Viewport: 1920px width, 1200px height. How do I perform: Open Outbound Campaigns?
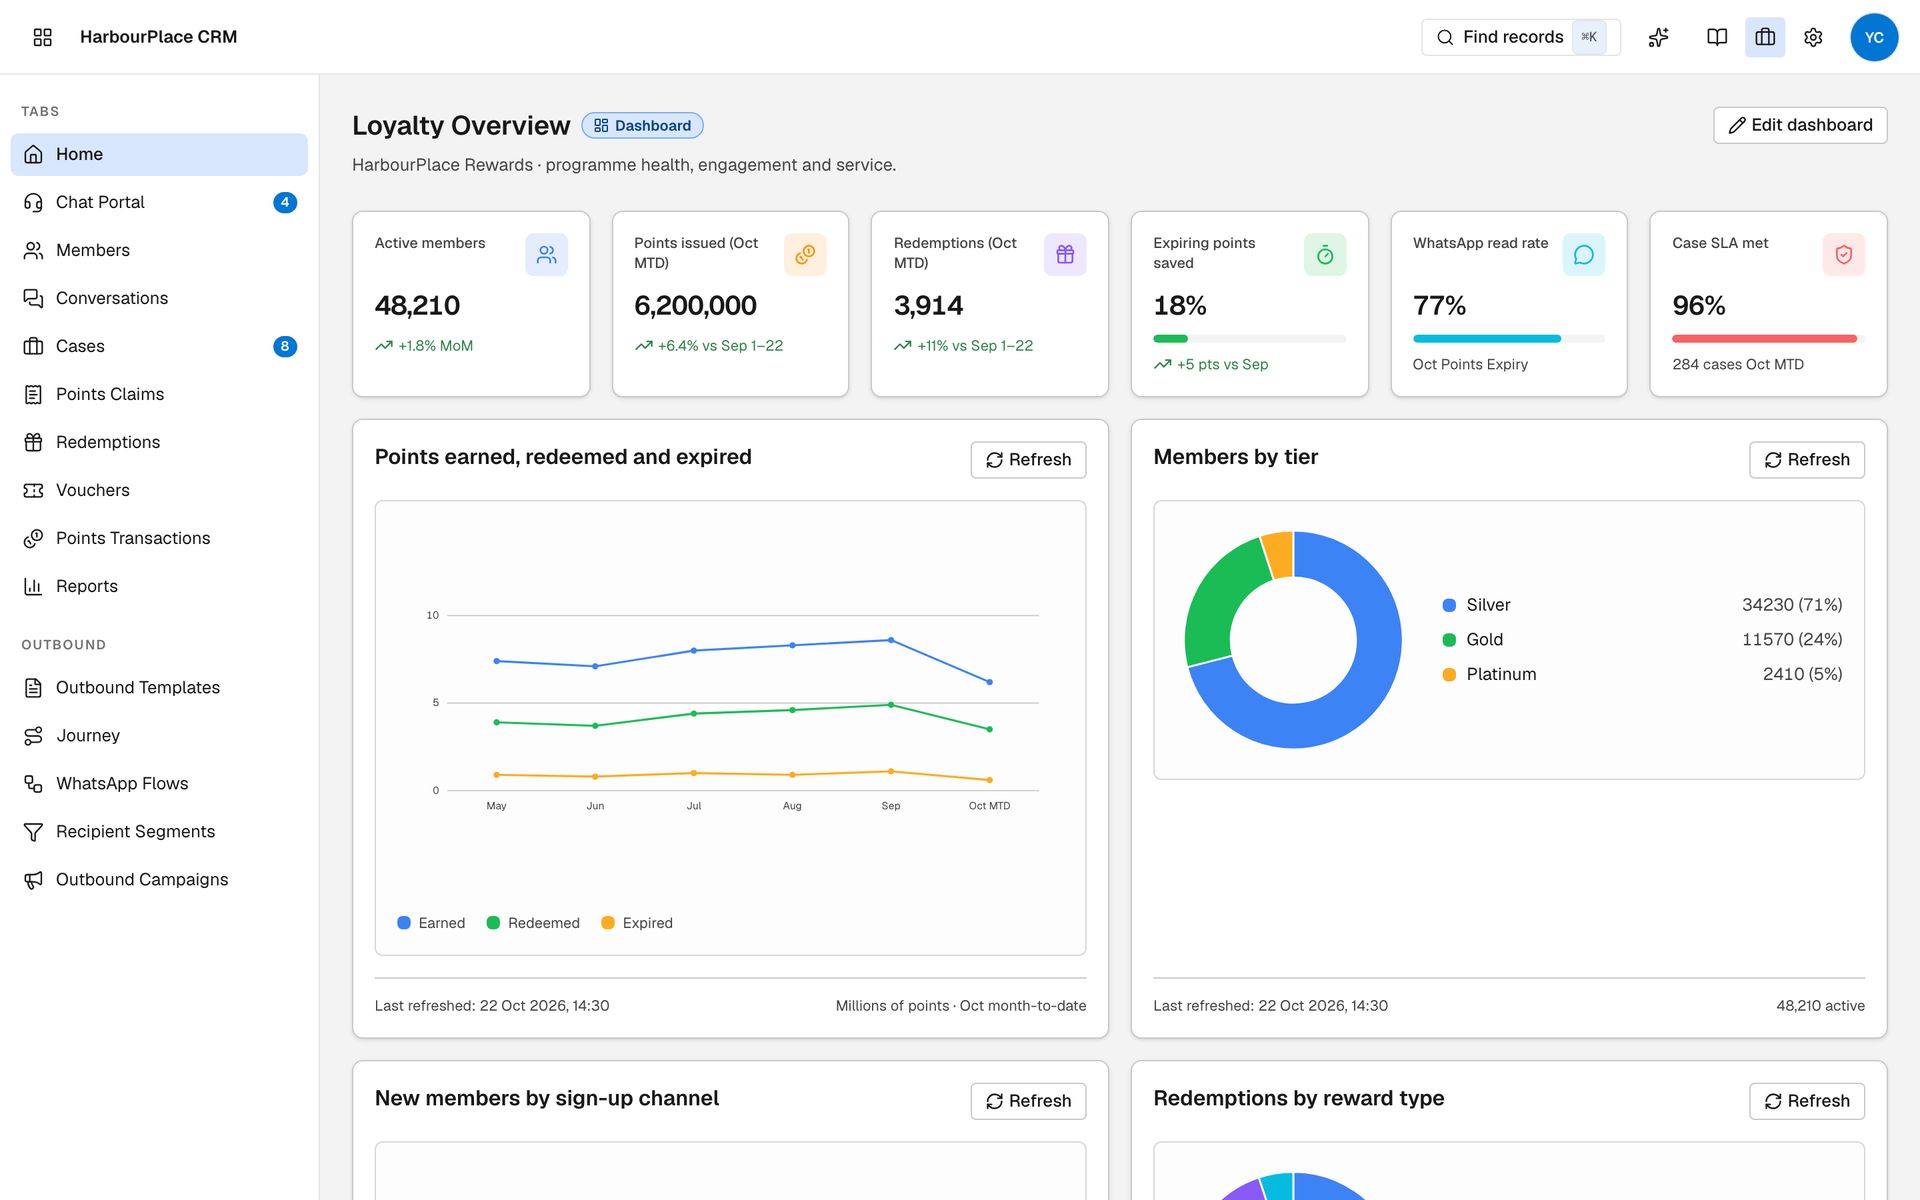tap(159, 879)
